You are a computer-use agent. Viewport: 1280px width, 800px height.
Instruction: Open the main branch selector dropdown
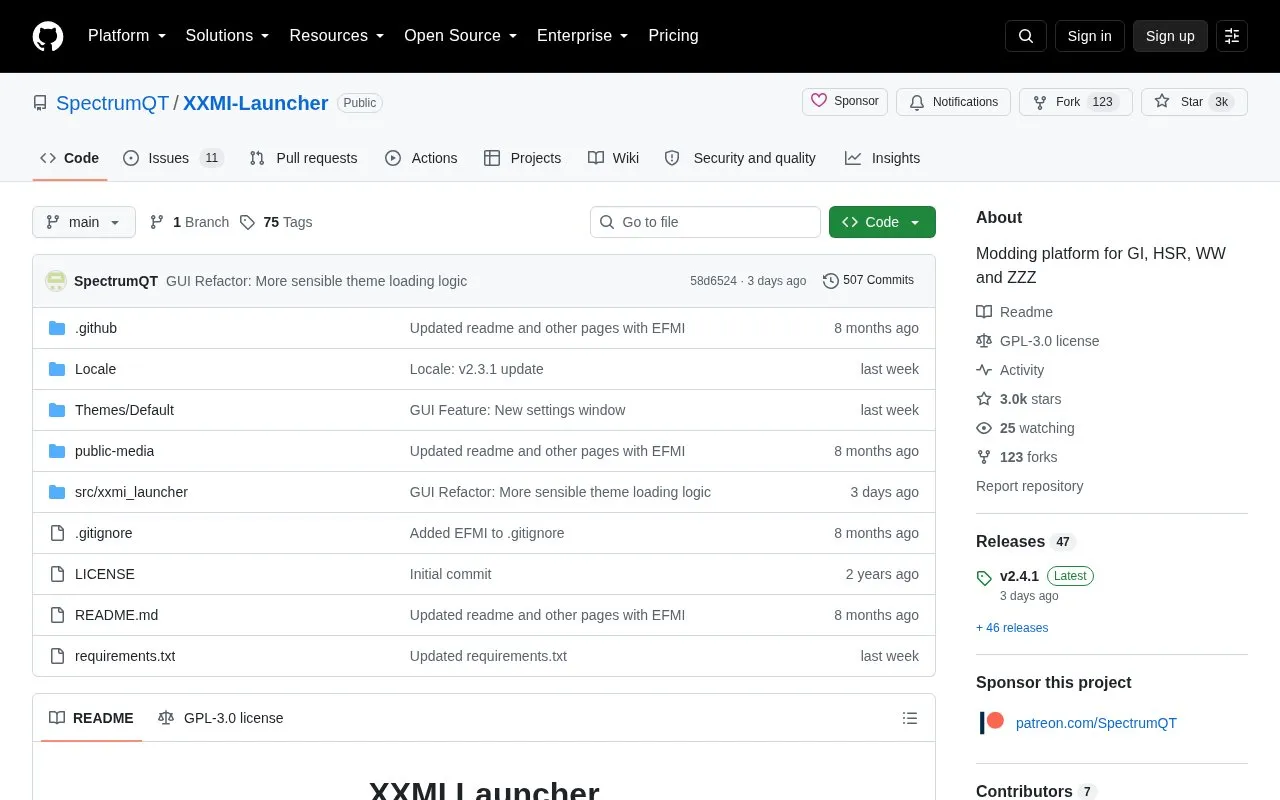coord(84,222)
